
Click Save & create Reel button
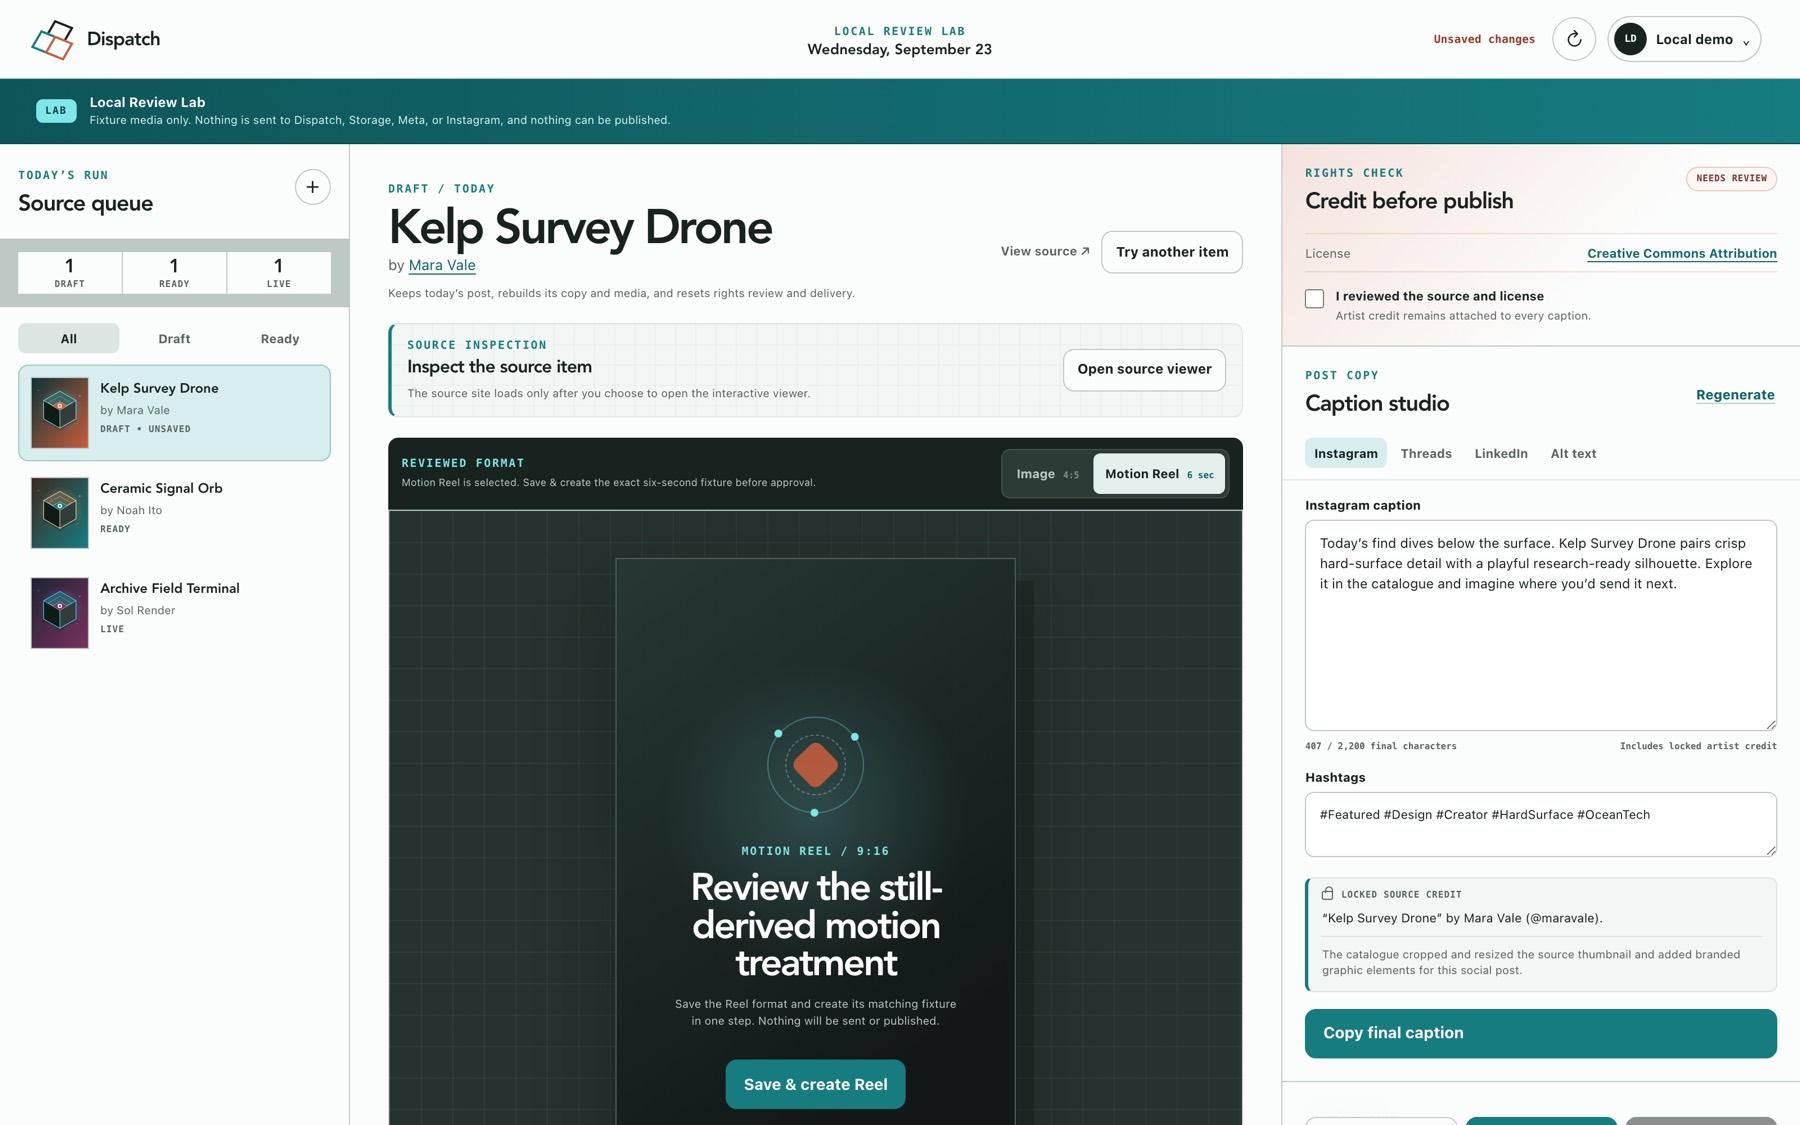(x=815, y=1084)
